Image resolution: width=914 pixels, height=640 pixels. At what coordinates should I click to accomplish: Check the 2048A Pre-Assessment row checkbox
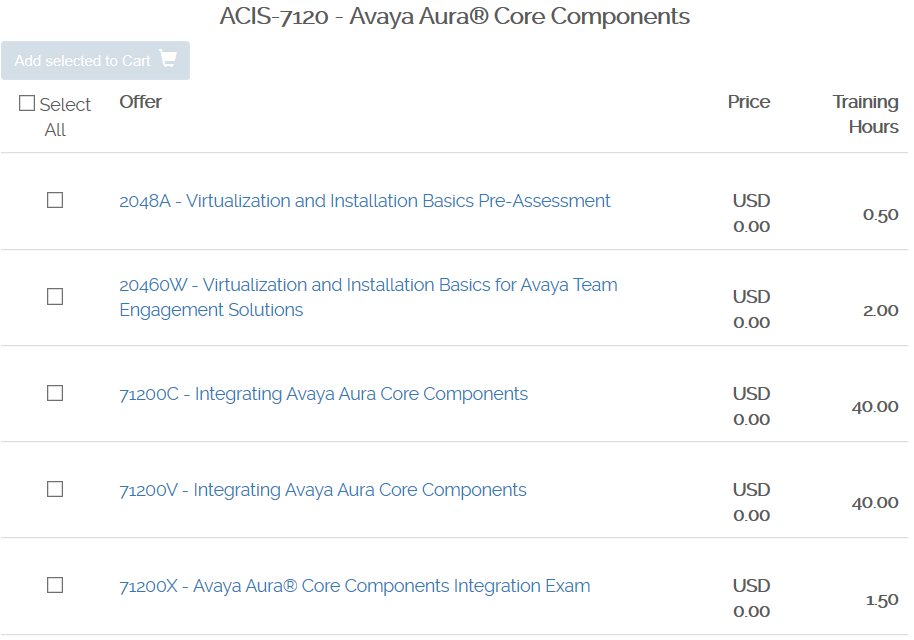(55, 200)
